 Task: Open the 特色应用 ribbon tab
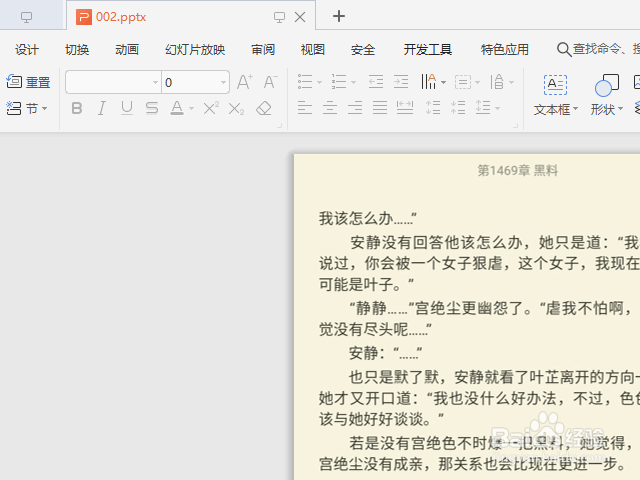click(505, 50)
